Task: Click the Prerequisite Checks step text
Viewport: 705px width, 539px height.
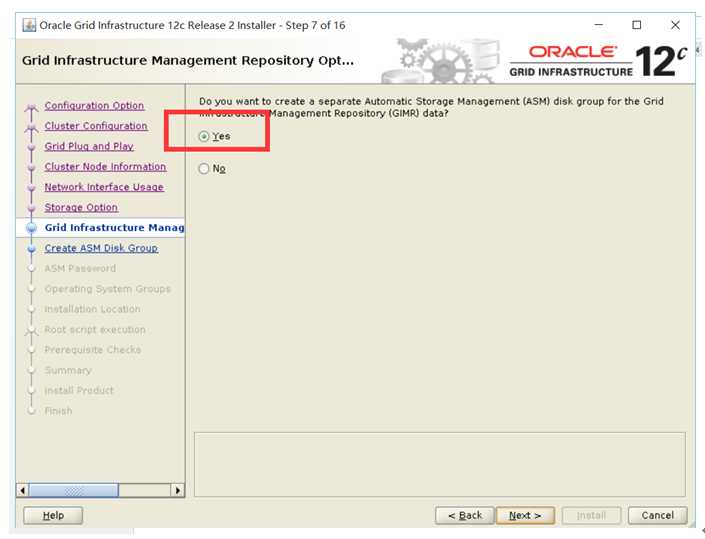Action: [x=93, y=350]
